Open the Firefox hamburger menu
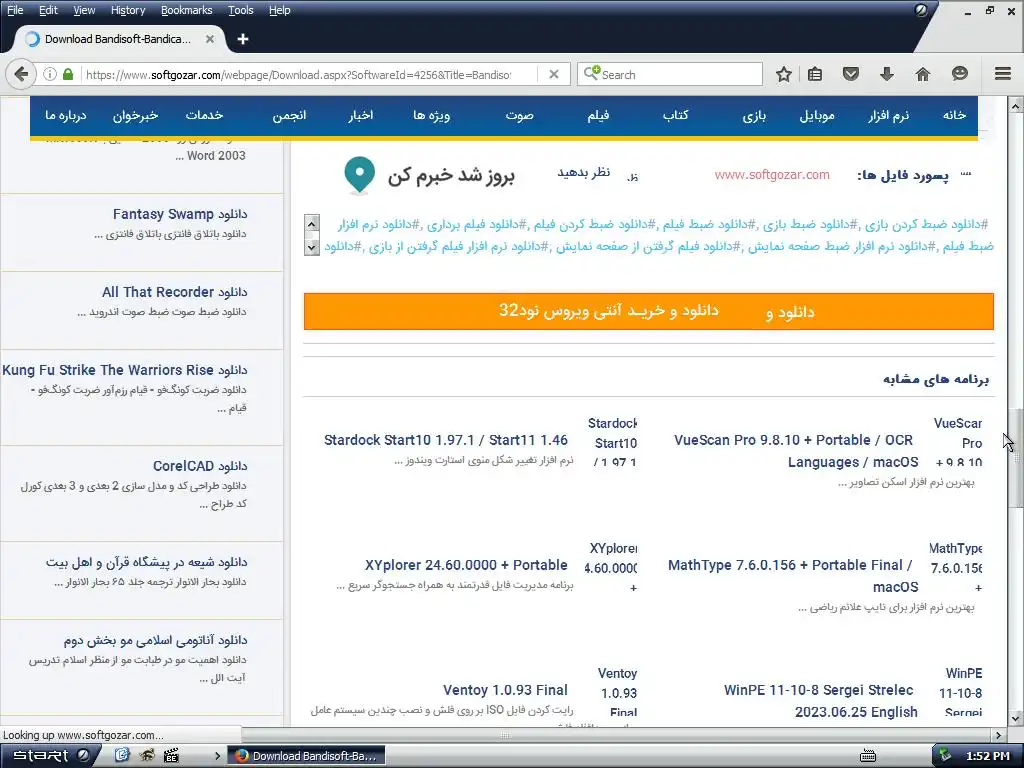The image size is (1024, 768). (1003, 74)
